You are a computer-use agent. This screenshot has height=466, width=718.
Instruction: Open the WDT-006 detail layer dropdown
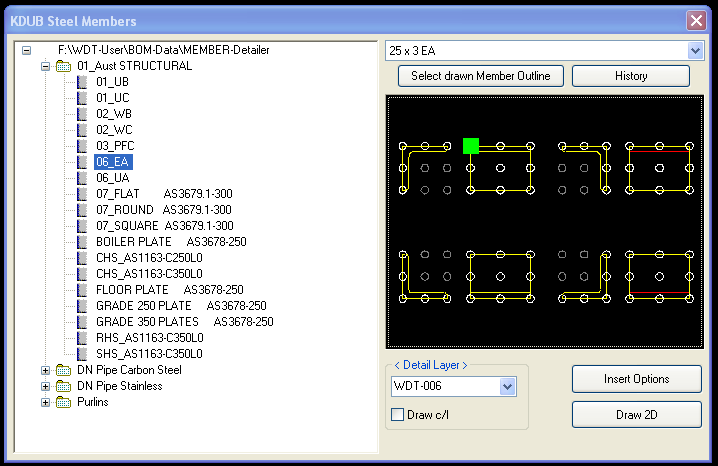[x=507, y=386]
